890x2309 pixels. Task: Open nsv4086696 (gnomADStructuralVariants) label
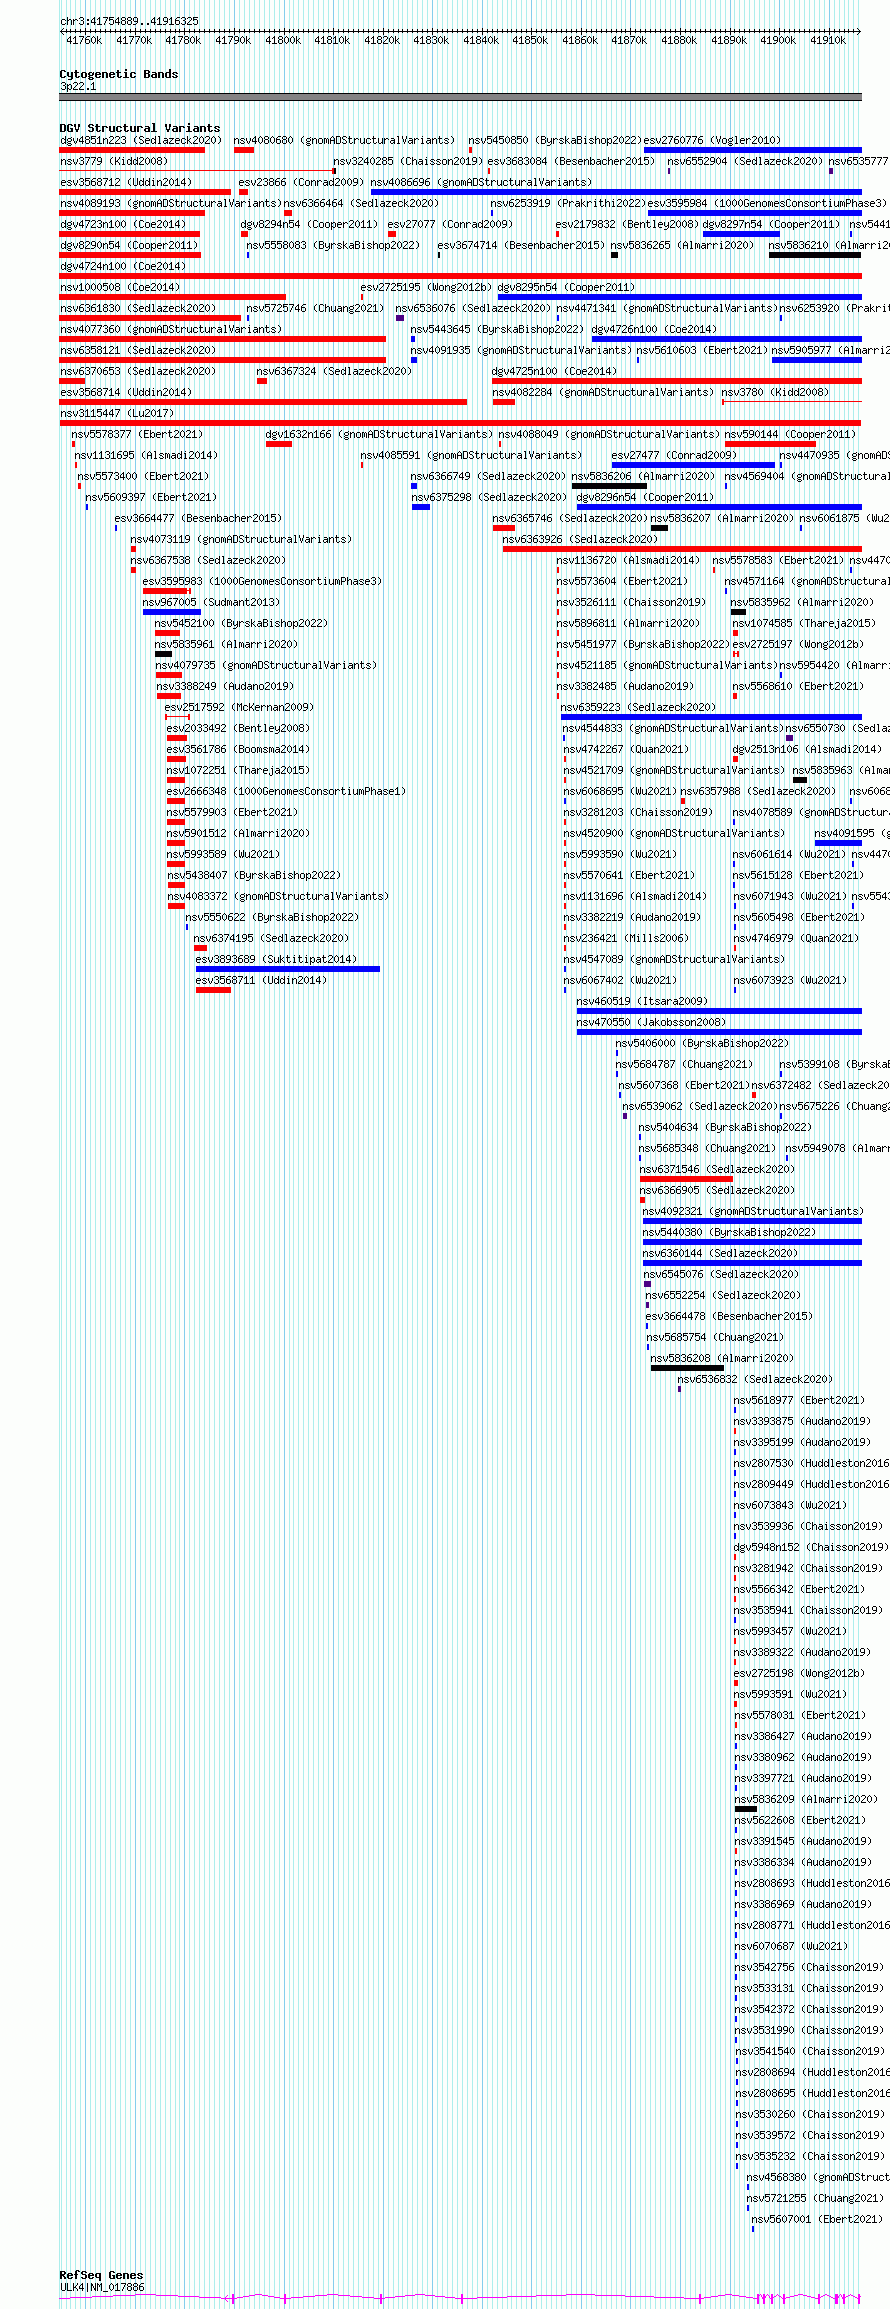[x=481, y=182]
